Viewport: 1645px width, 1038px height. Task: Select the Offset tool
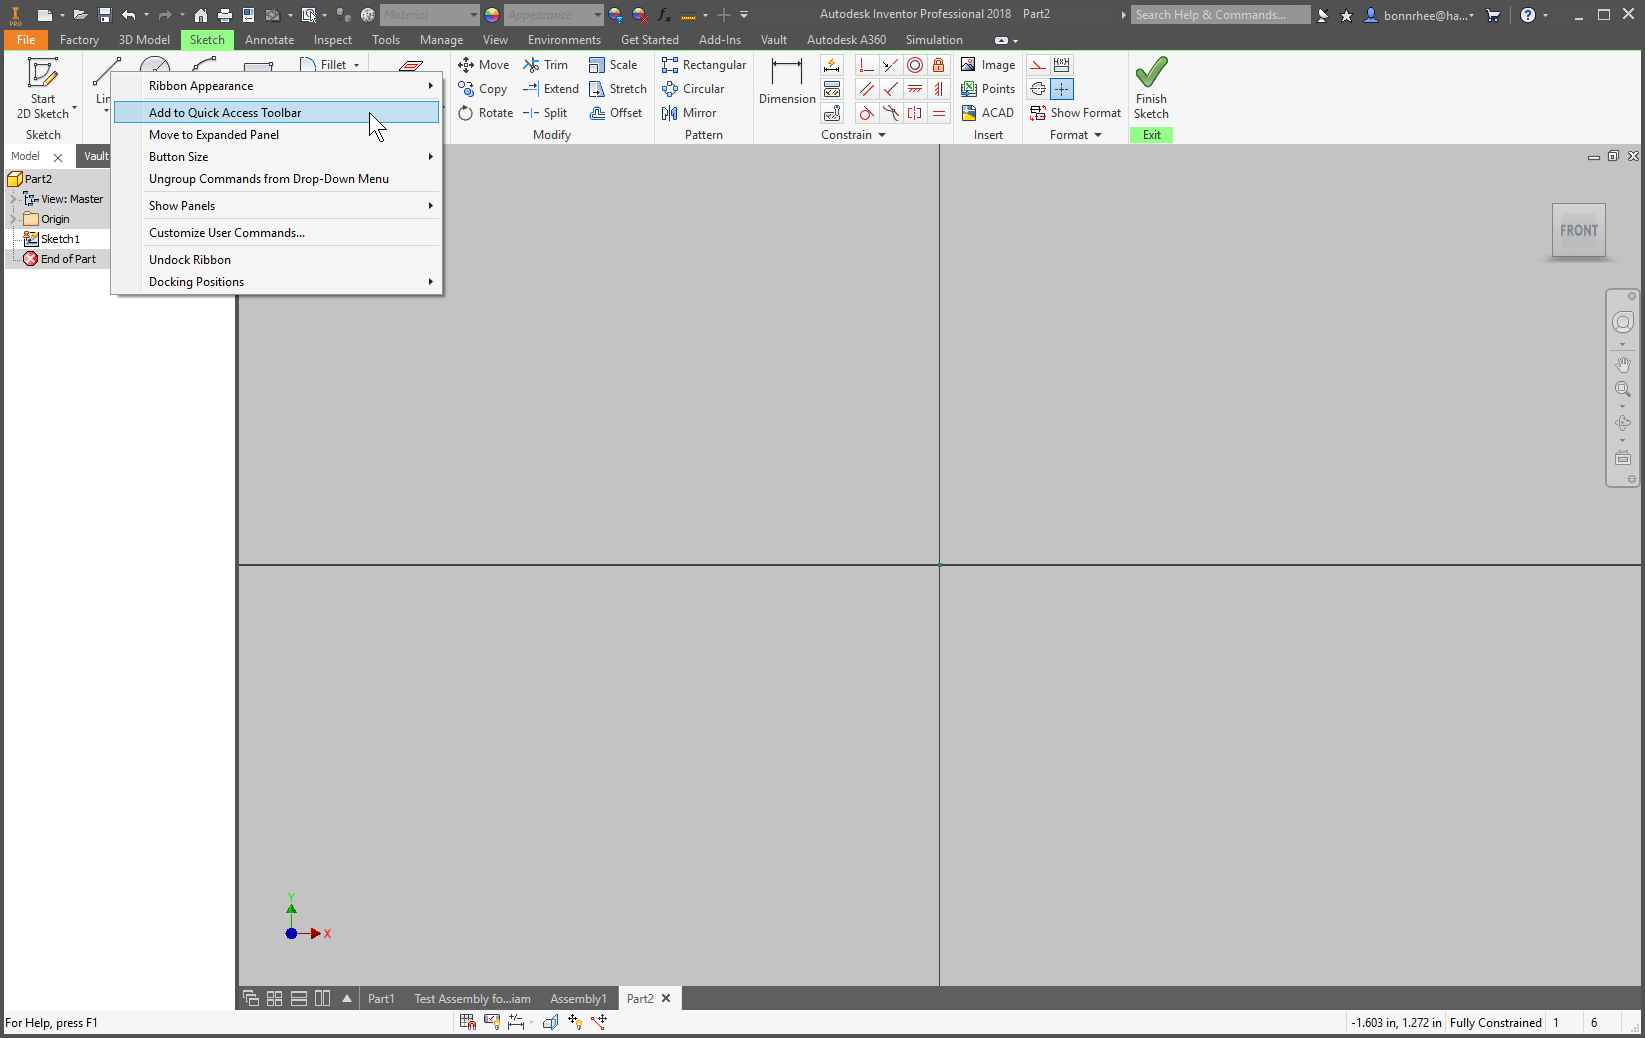[x=616, y=112]
